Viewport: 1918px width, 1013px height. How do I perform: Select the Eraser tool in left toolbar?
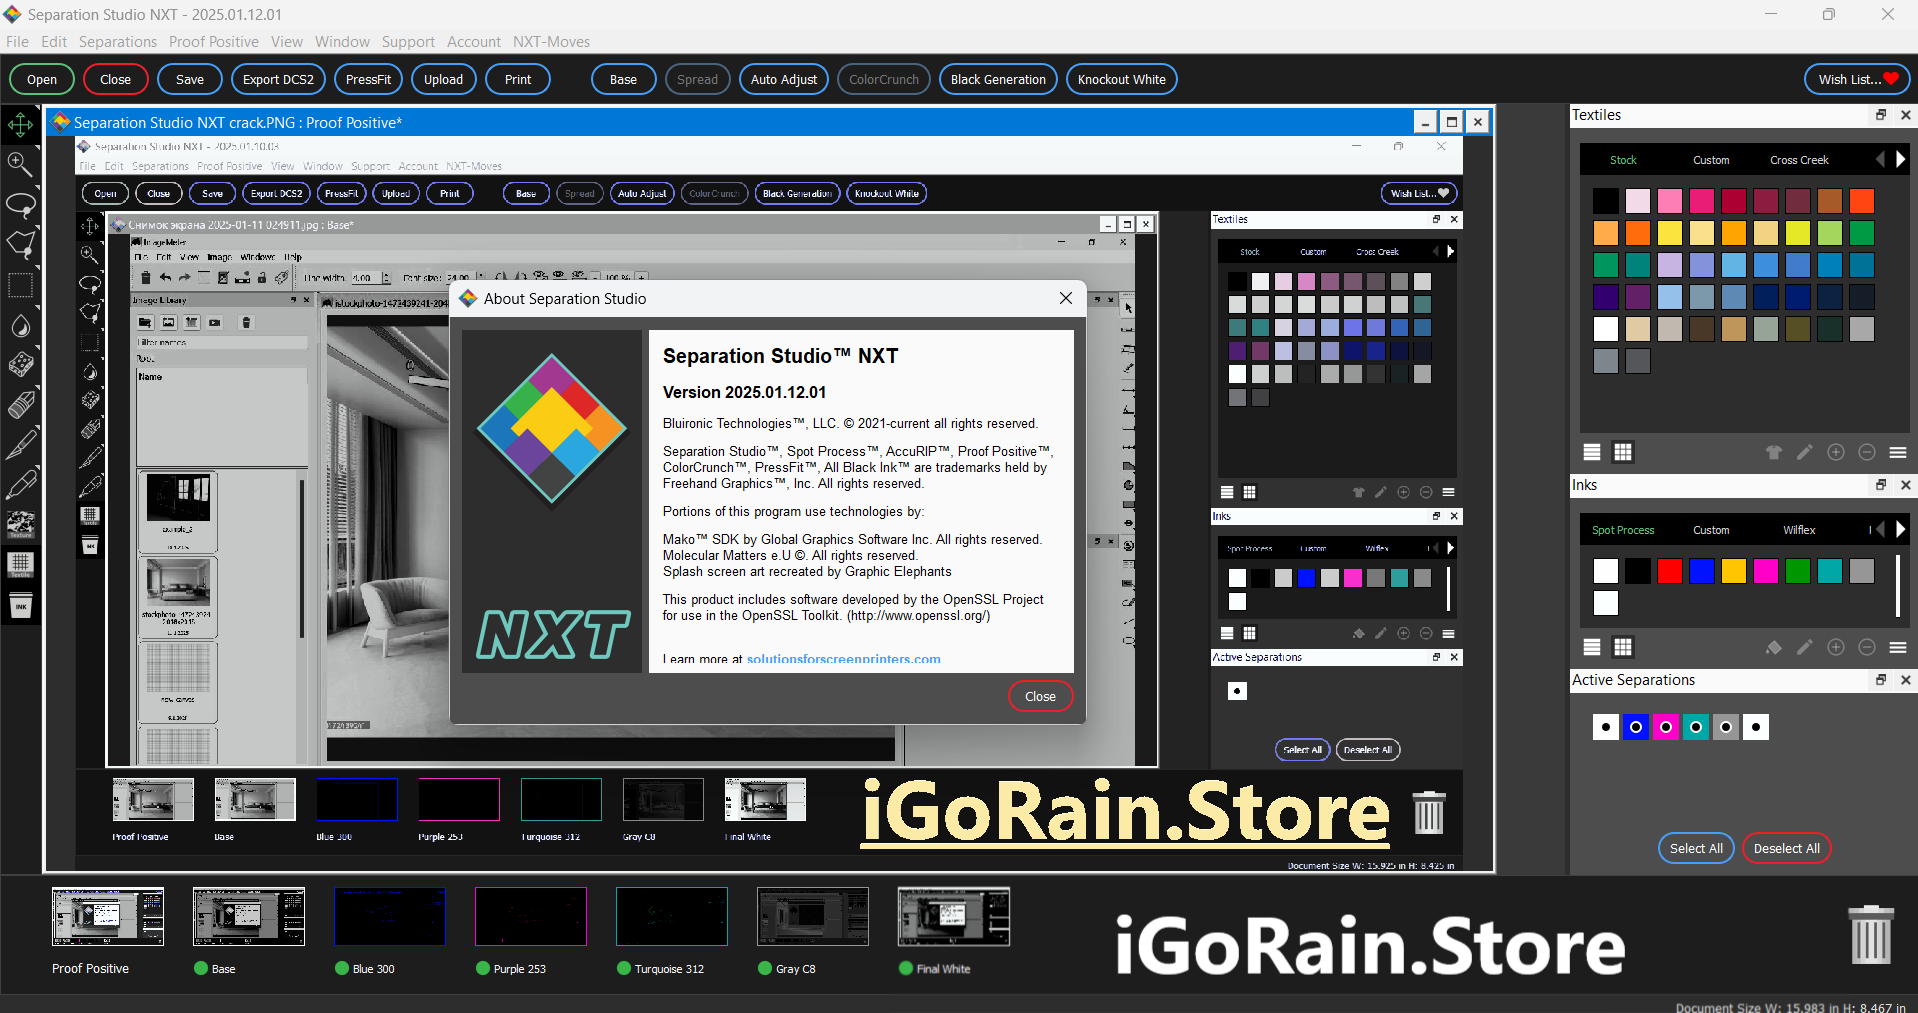point(20,405)
